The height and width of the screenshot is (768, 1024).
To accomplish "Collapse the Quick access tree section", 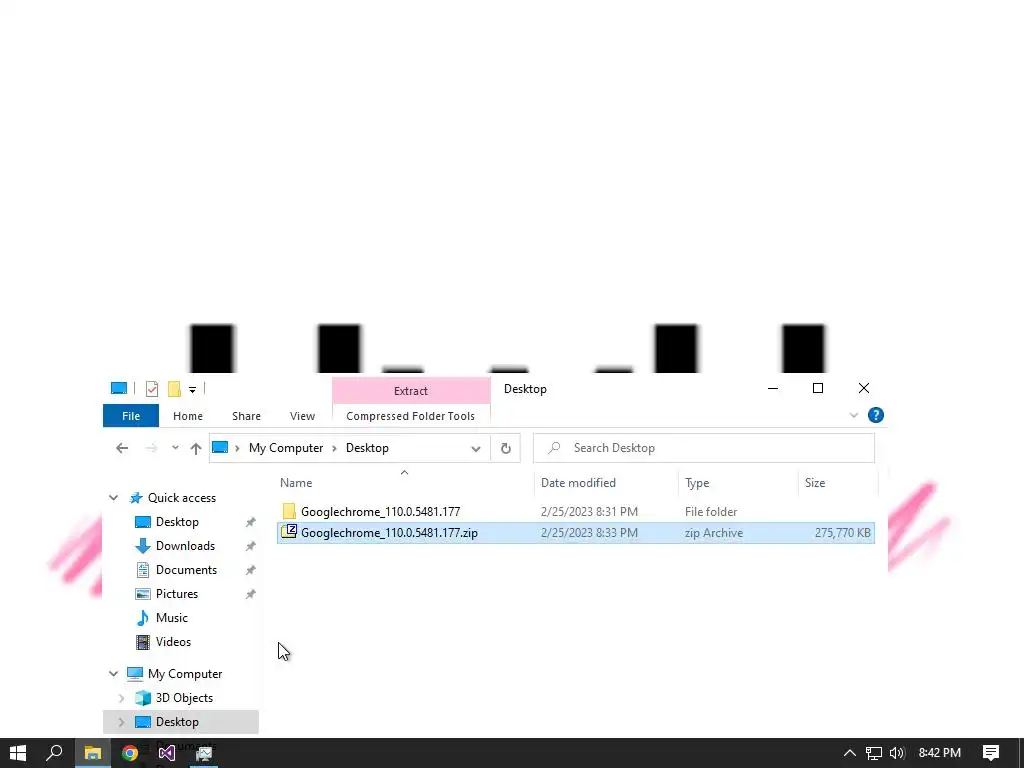I will (x=114, y=498).
